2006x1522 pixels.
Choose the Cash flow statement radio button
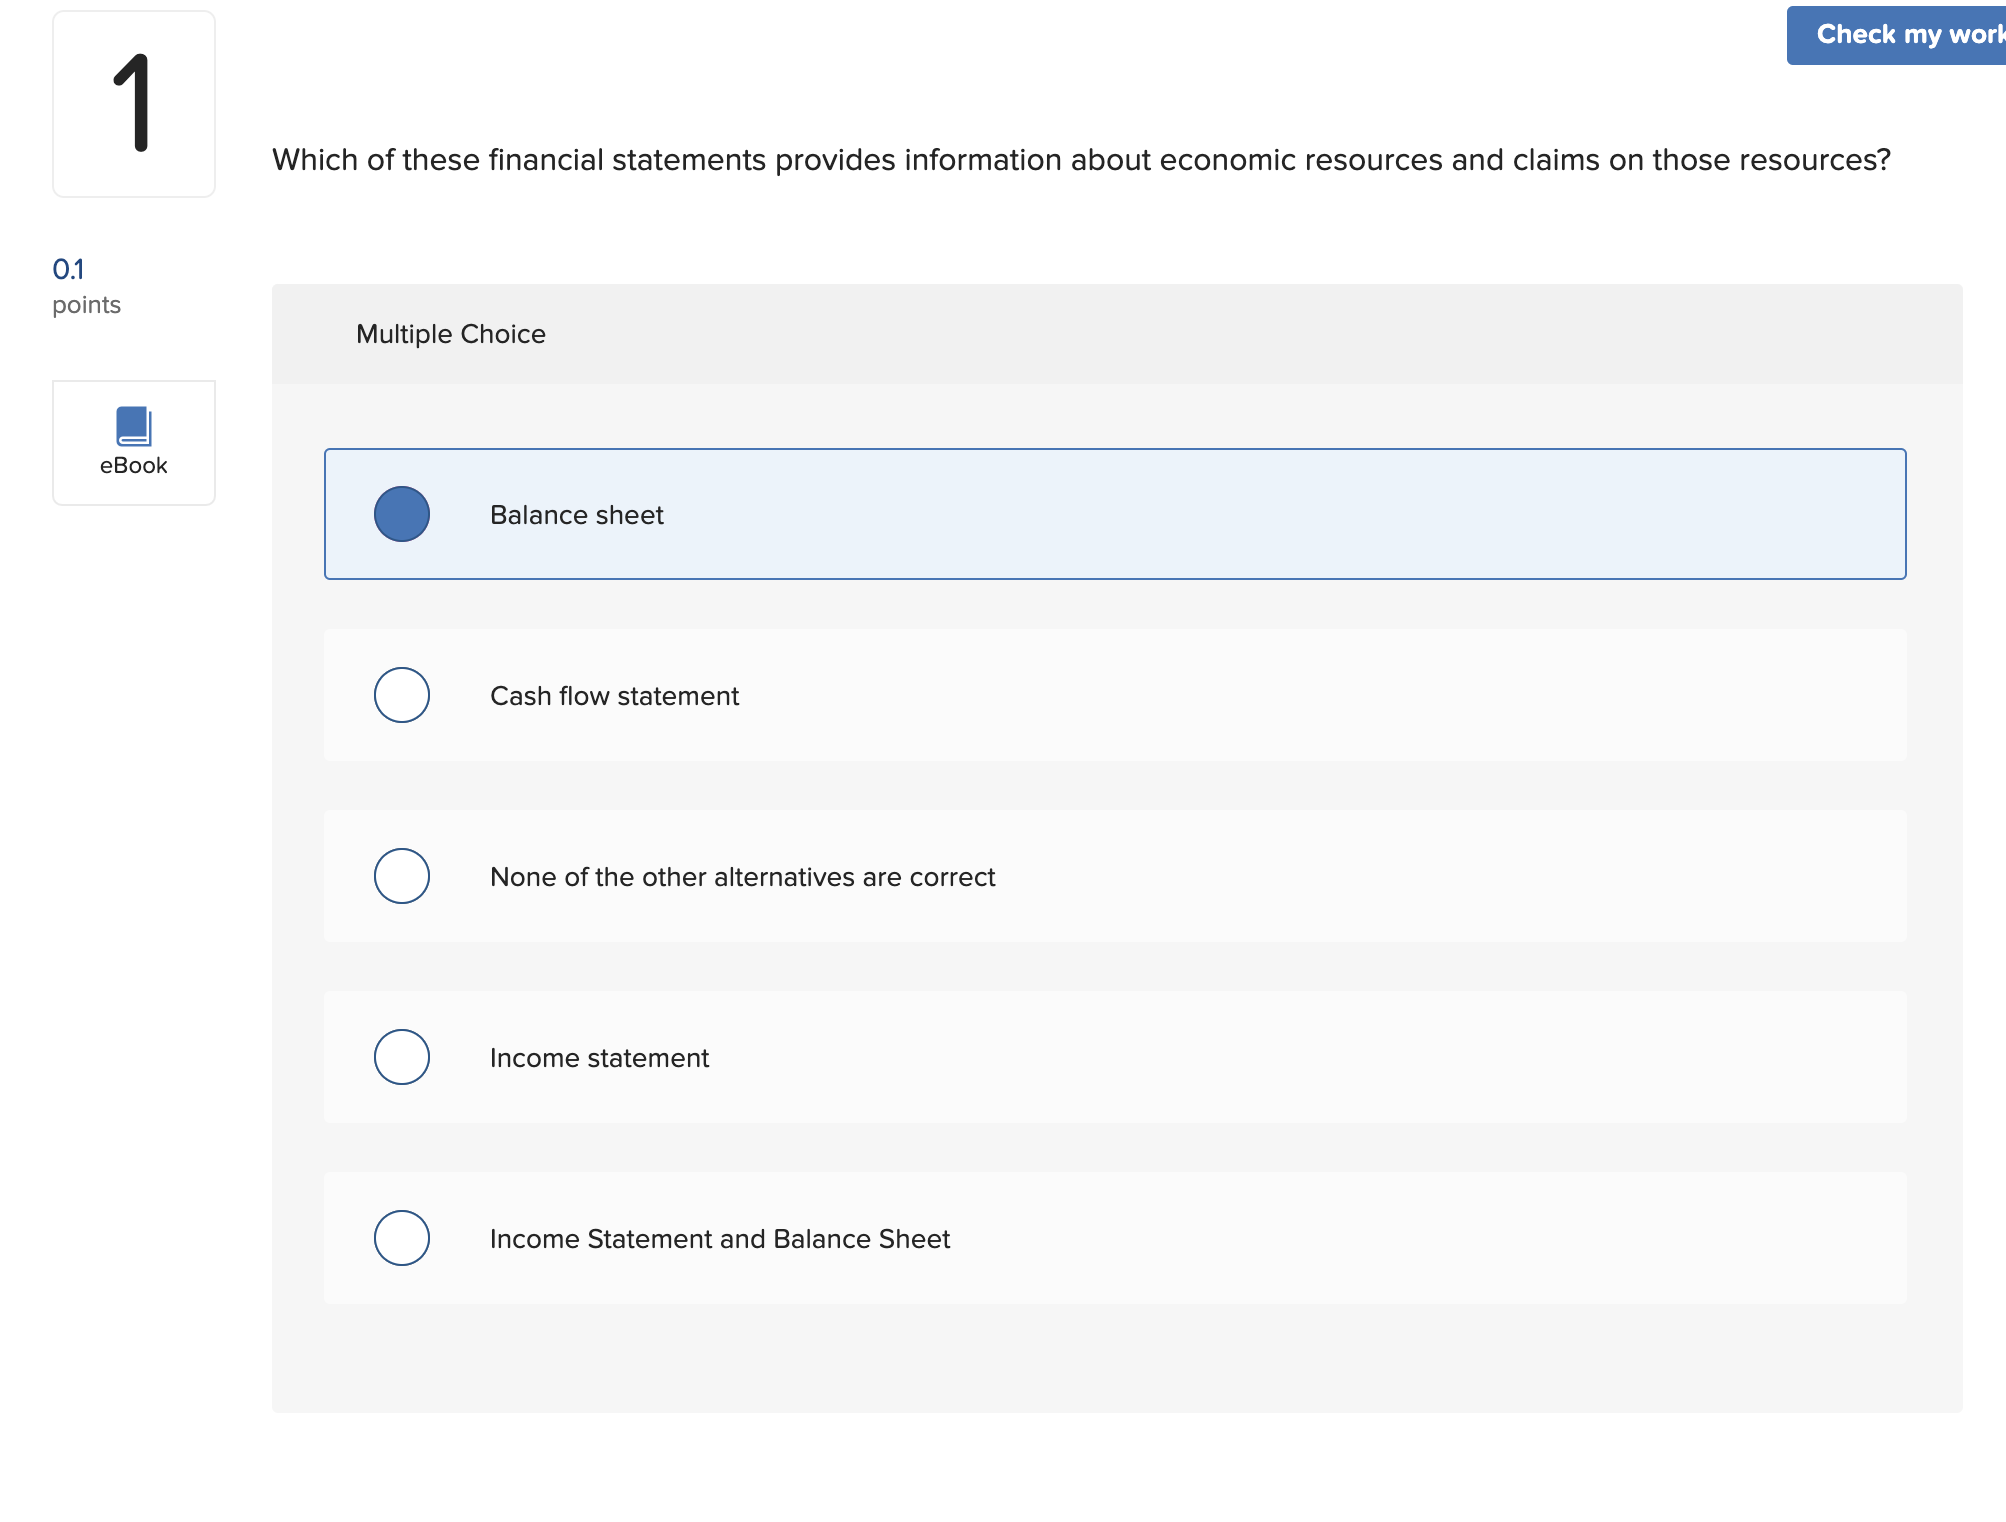tap(402, 695)
